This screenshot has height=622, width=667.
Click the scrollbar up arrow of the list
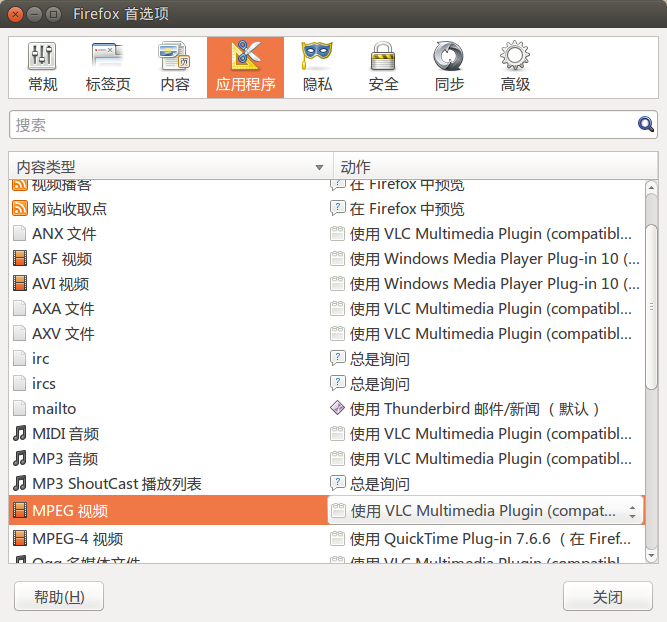coord(651,187)
